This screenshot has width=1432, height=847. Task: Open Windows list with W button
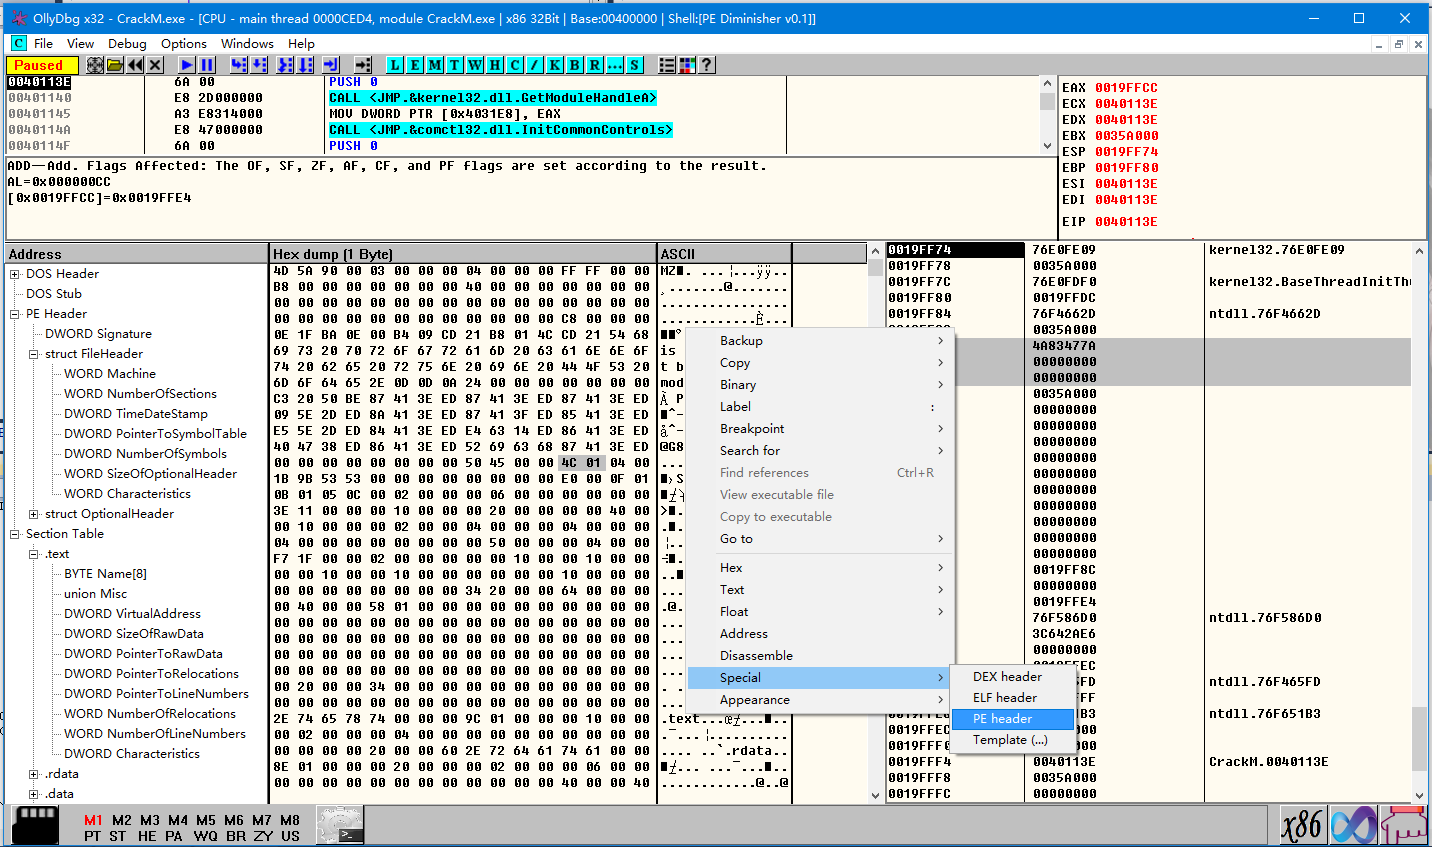pos(475,65)
